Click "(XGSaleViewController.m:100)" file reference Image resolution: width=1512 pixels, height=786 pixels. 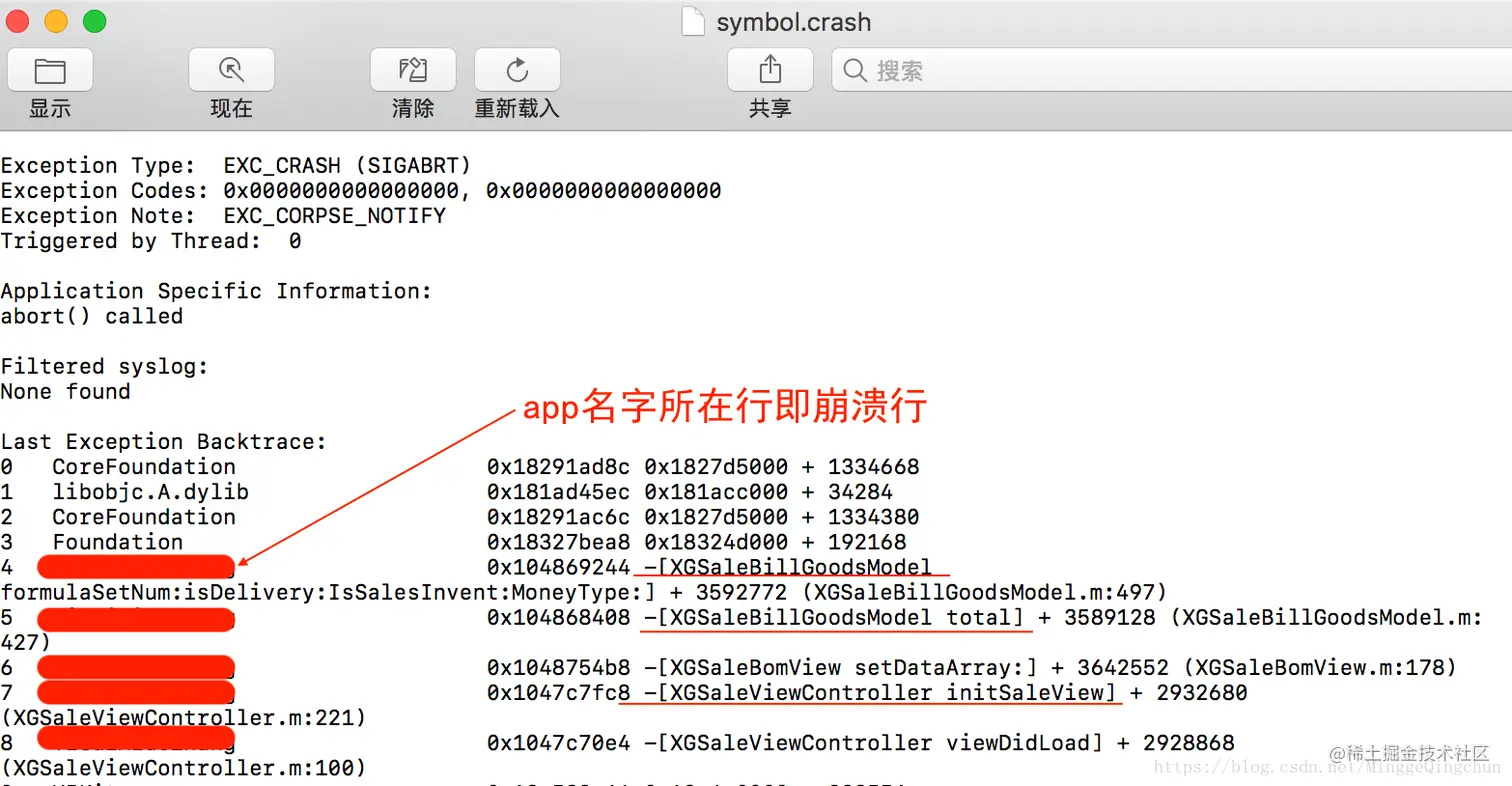tap(184, 767)
